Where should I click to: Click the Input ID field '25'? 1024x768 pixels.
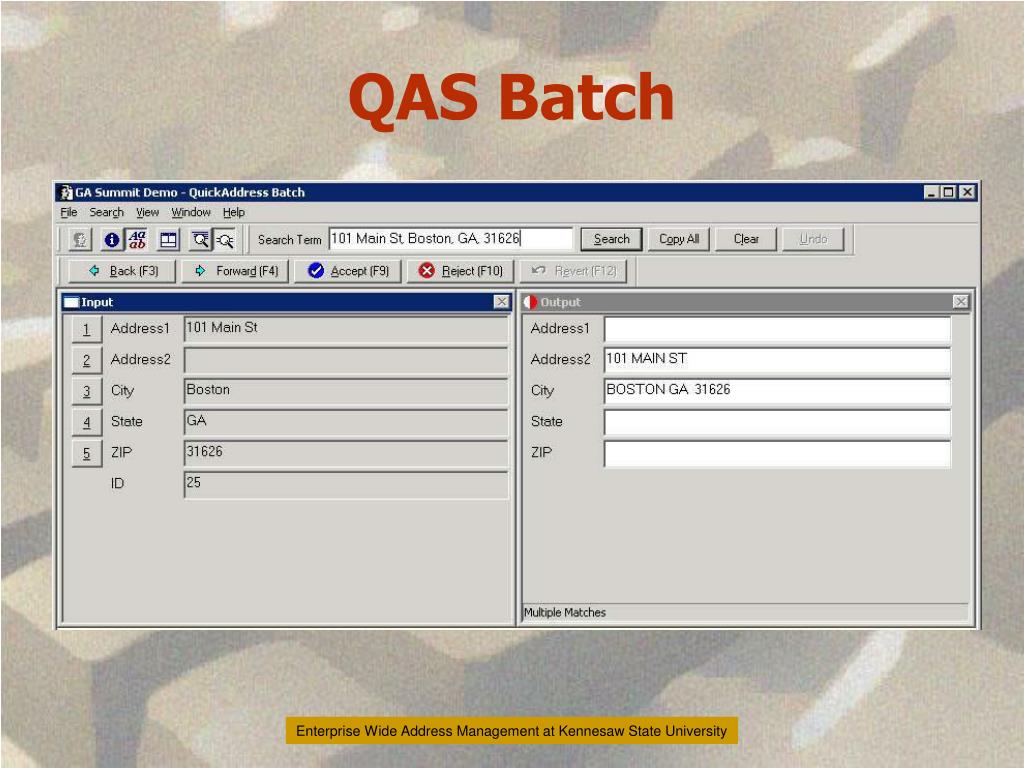pyautogui.click(x=346, y=484)
